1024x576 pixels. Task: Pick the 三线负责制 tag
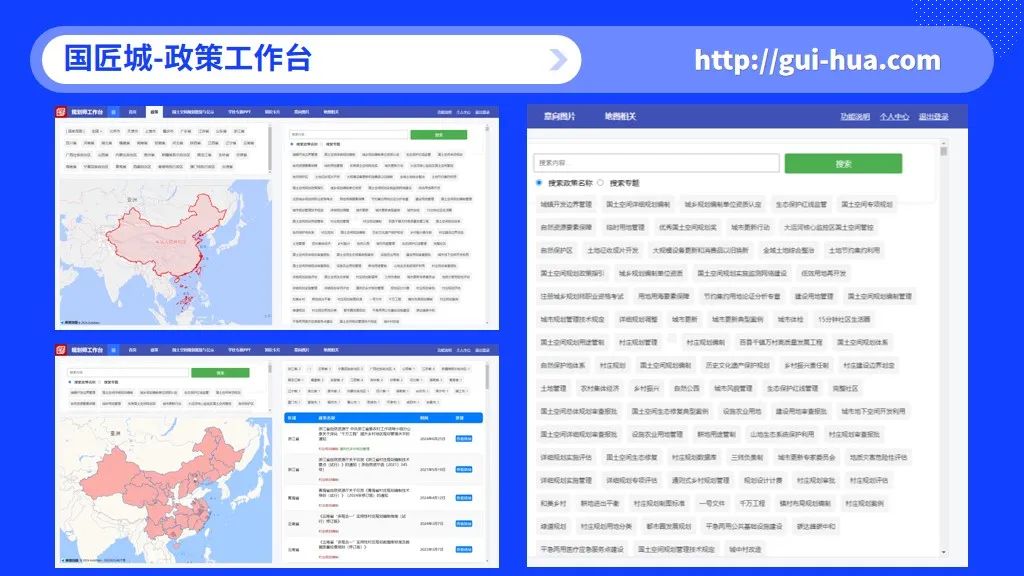click(746, 457)
